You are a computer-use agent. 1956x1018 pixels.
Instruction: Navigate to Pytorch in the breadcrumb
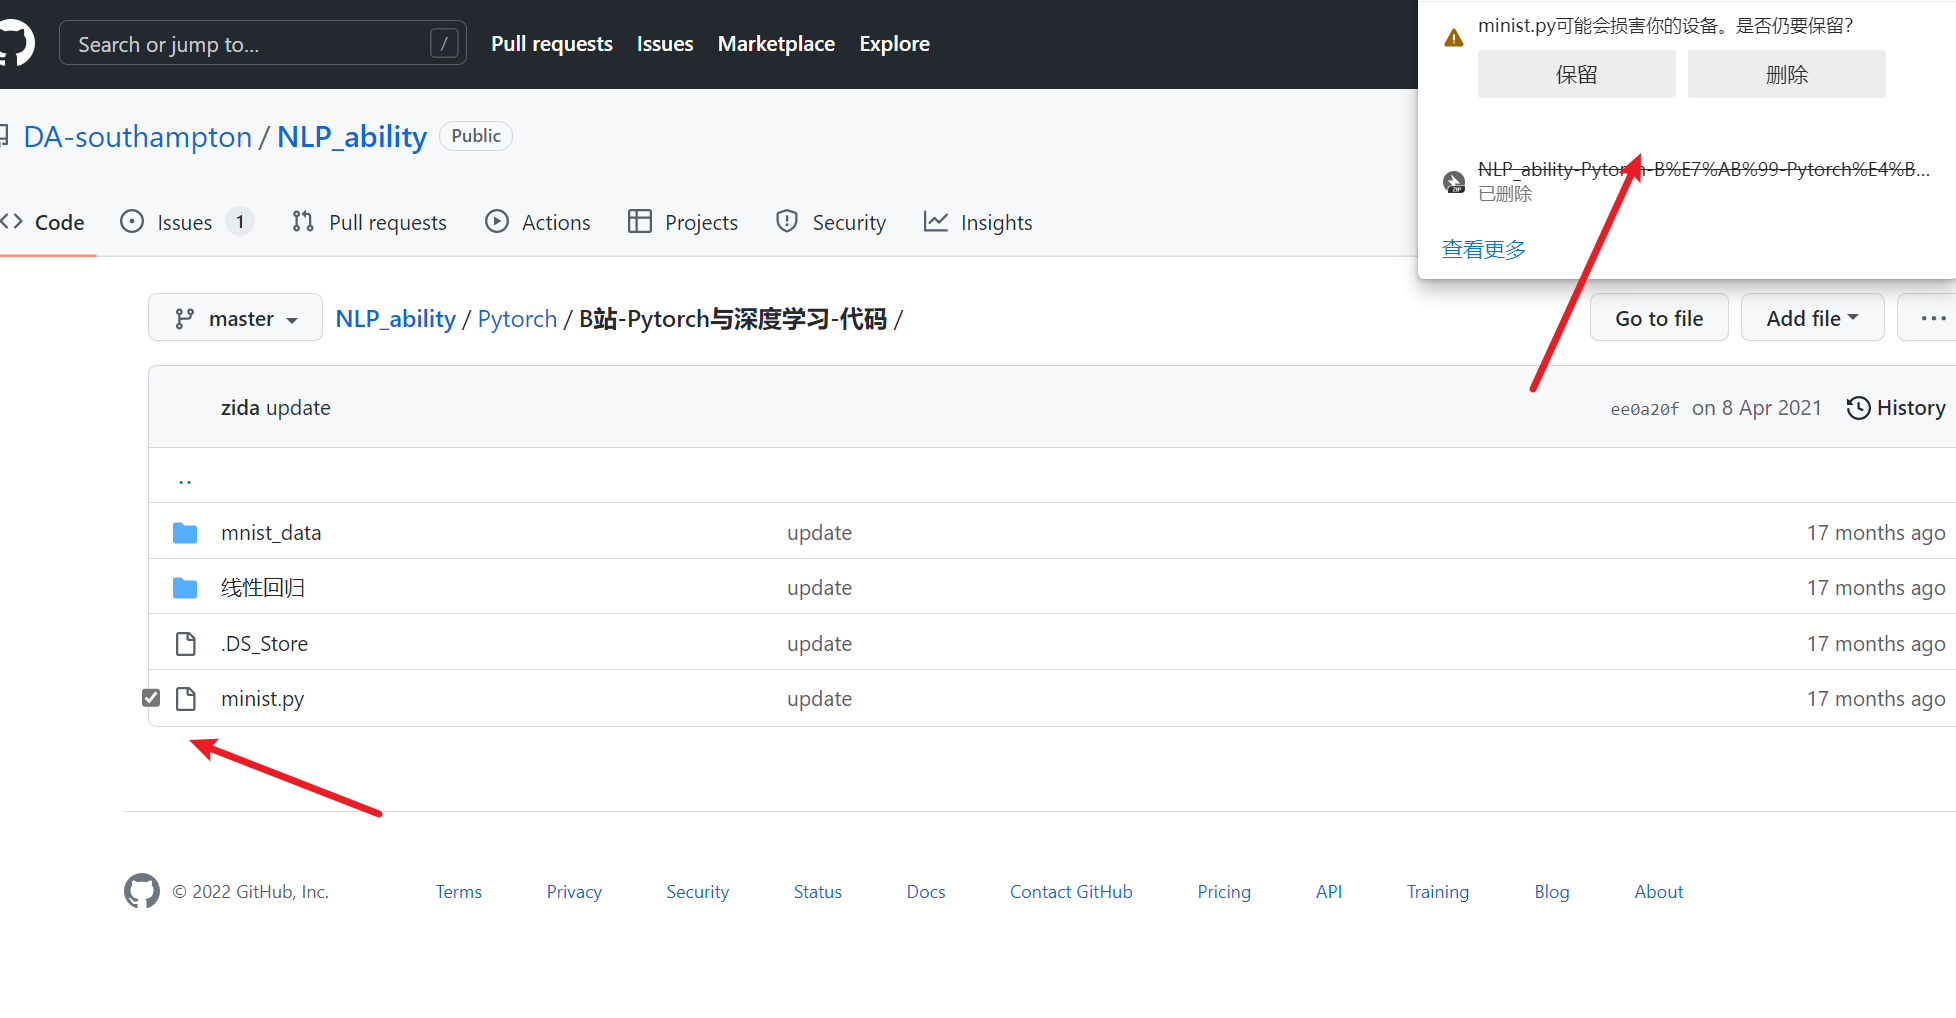coord(517,319)
